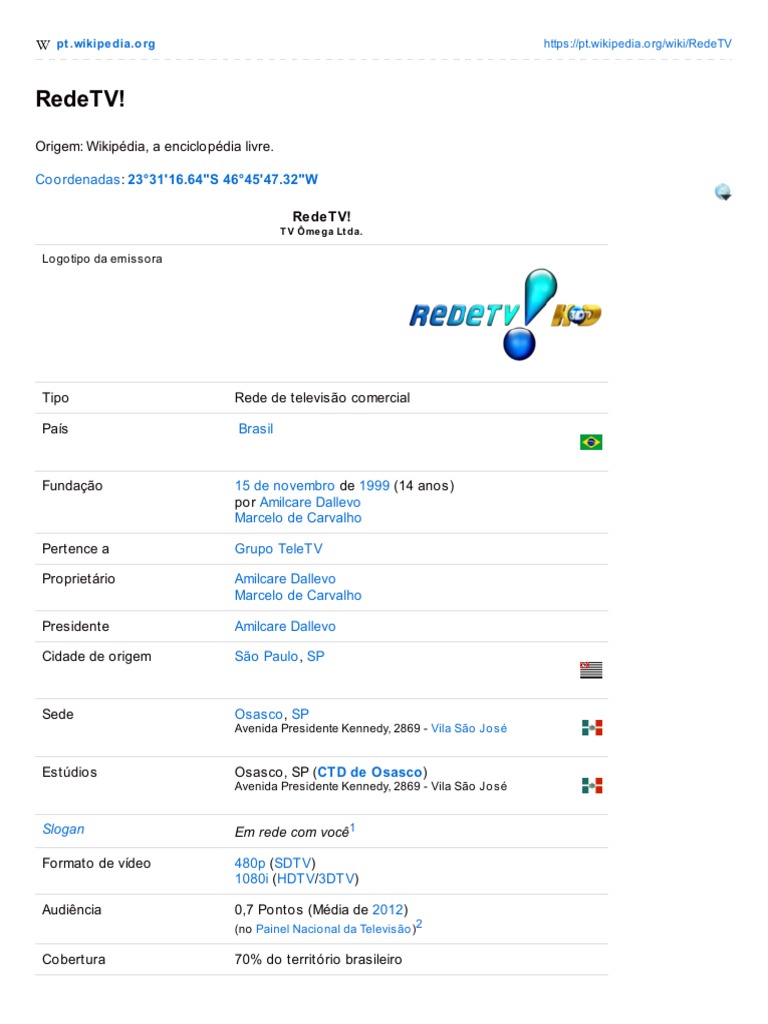
Task: Open the 15 de novembro link
Action: tap(285, 486)
